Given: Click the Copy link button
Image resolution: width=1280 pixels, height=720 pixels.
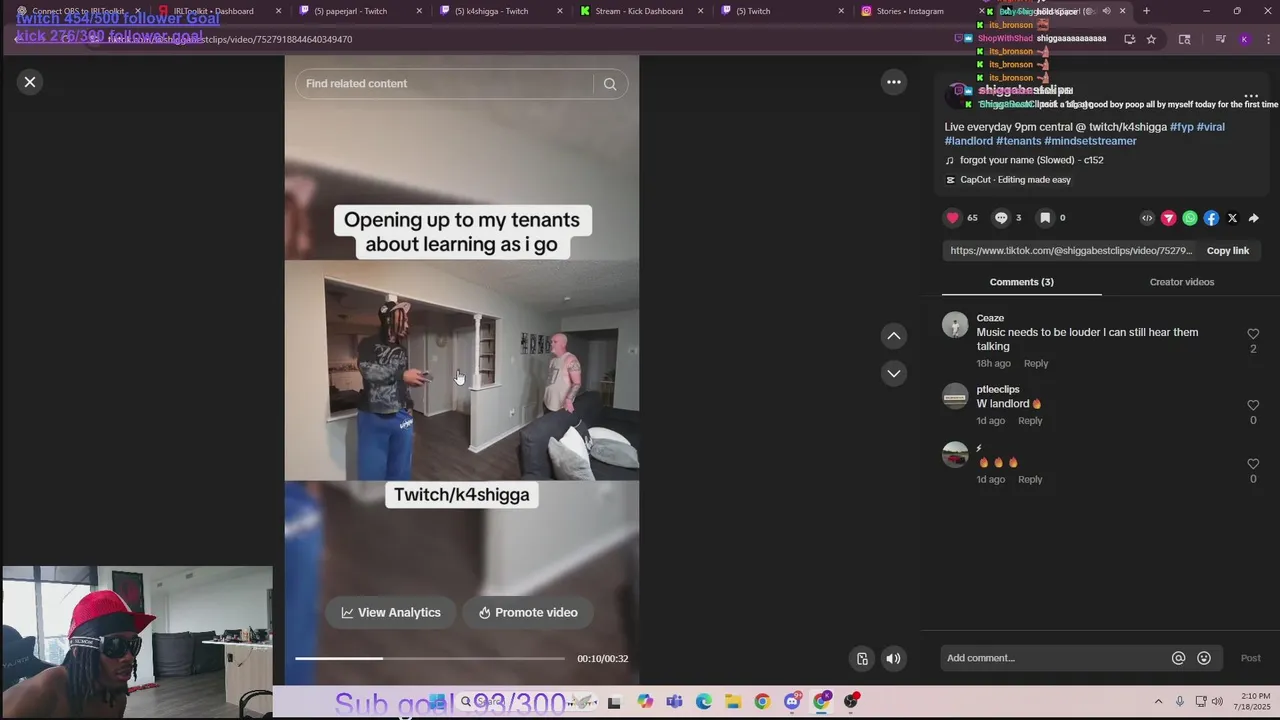Looking at the screenshot, I should [1228, 251].
